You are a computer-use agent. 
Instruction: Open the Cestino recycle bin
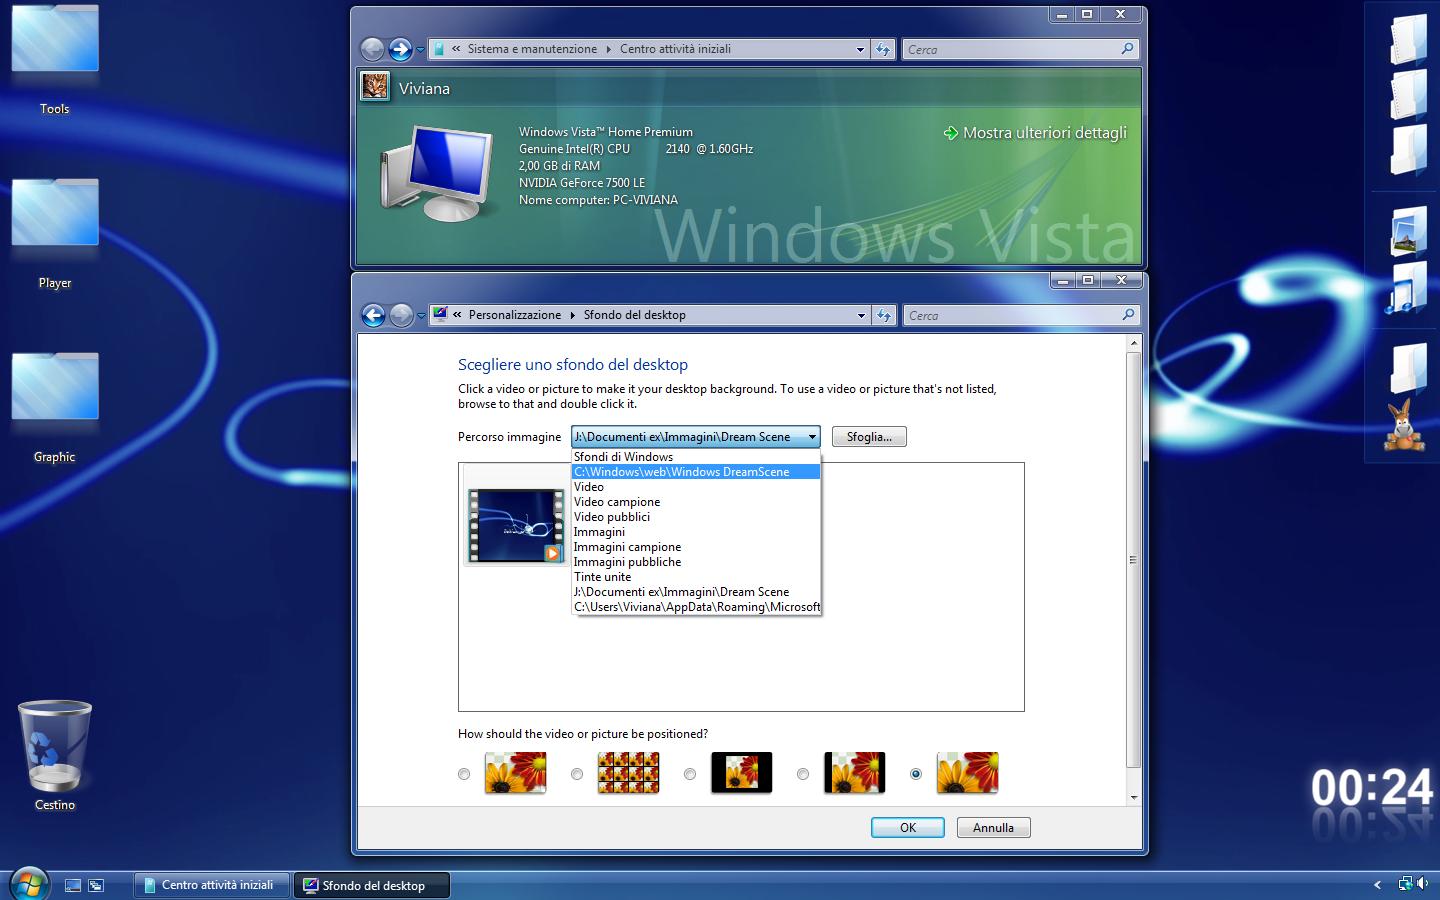click(55, 750)
